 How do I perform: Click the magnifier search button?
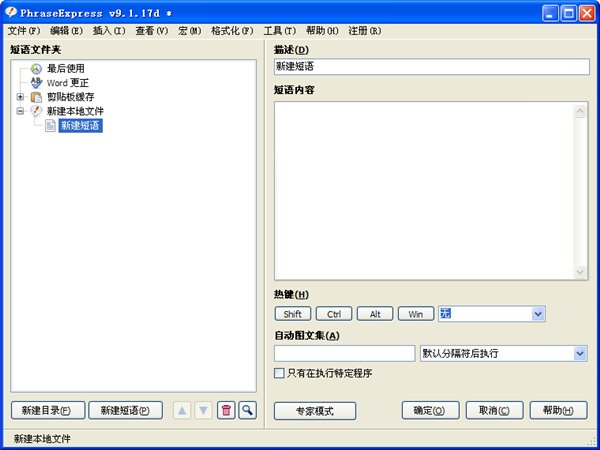coord(248,411)
